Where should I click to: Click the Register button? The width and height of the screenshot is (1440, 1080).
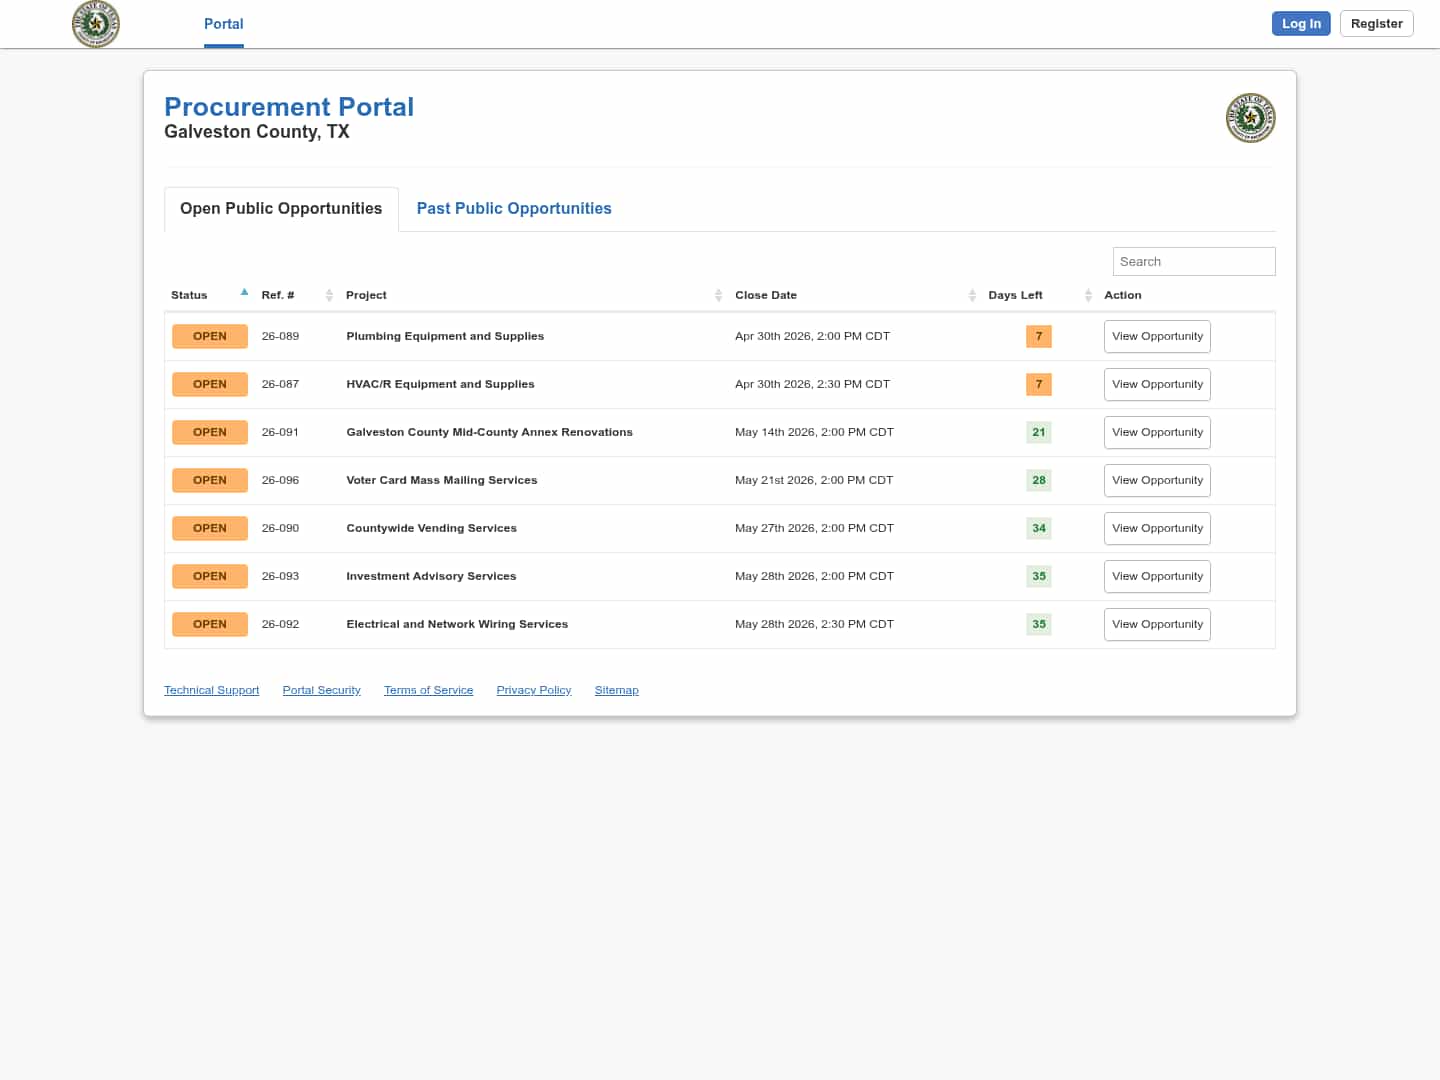pyautogui.click(x=1376, y=24)
